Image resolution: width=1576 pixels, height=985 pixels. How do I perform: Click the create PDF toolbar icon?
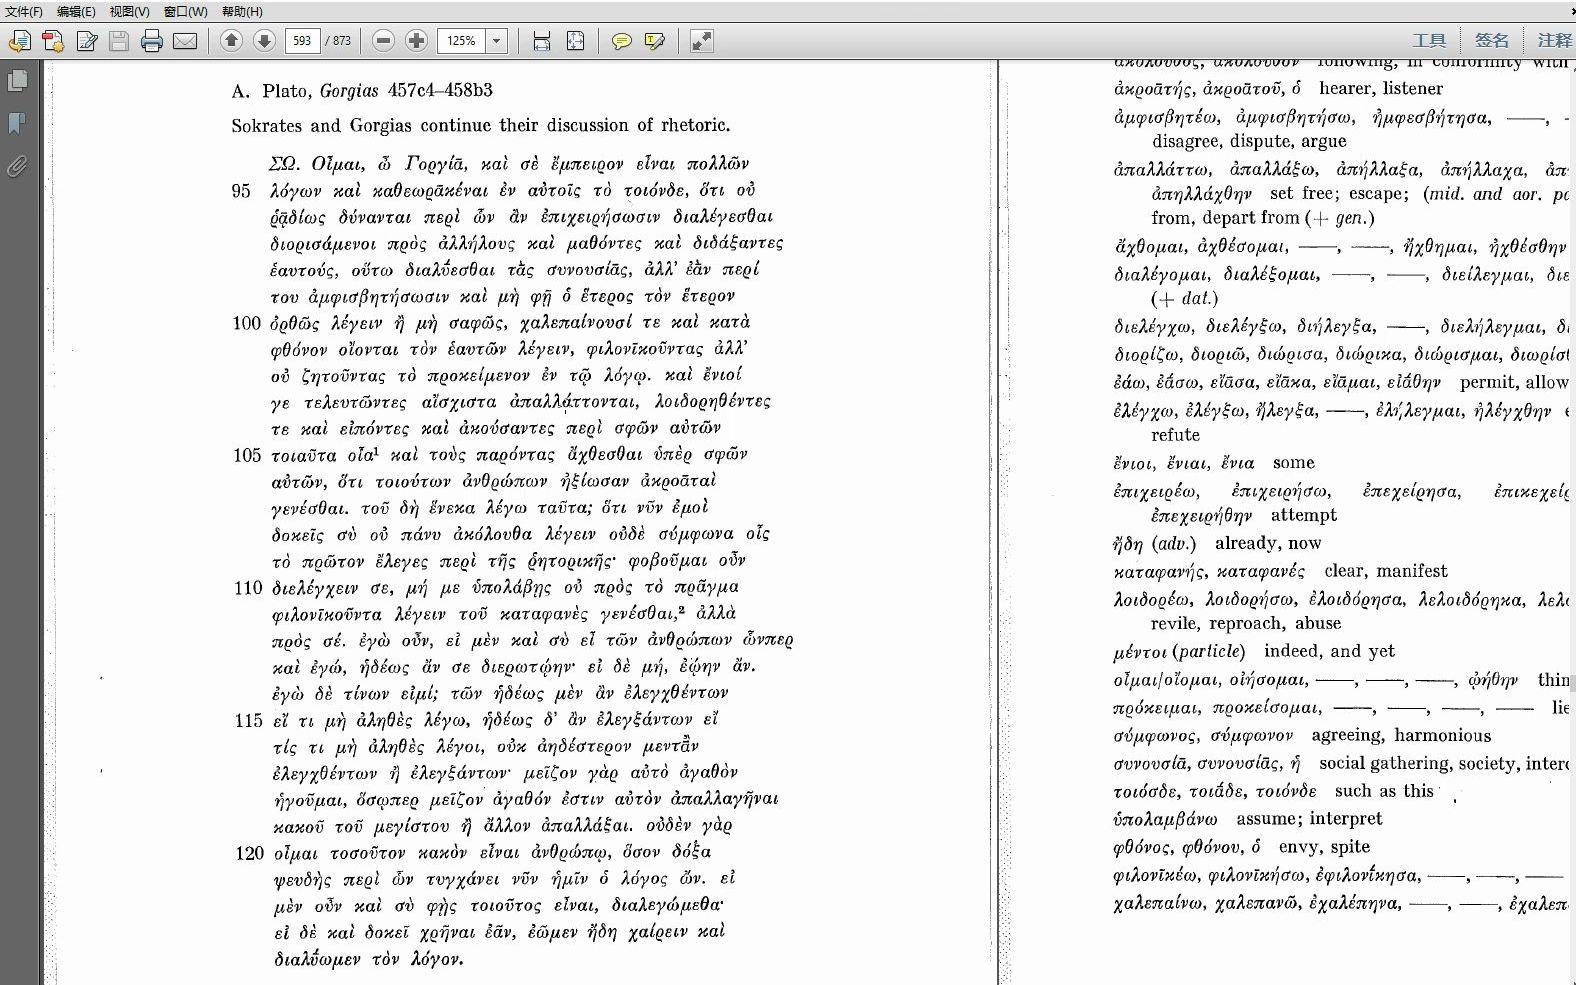[53, 41]
